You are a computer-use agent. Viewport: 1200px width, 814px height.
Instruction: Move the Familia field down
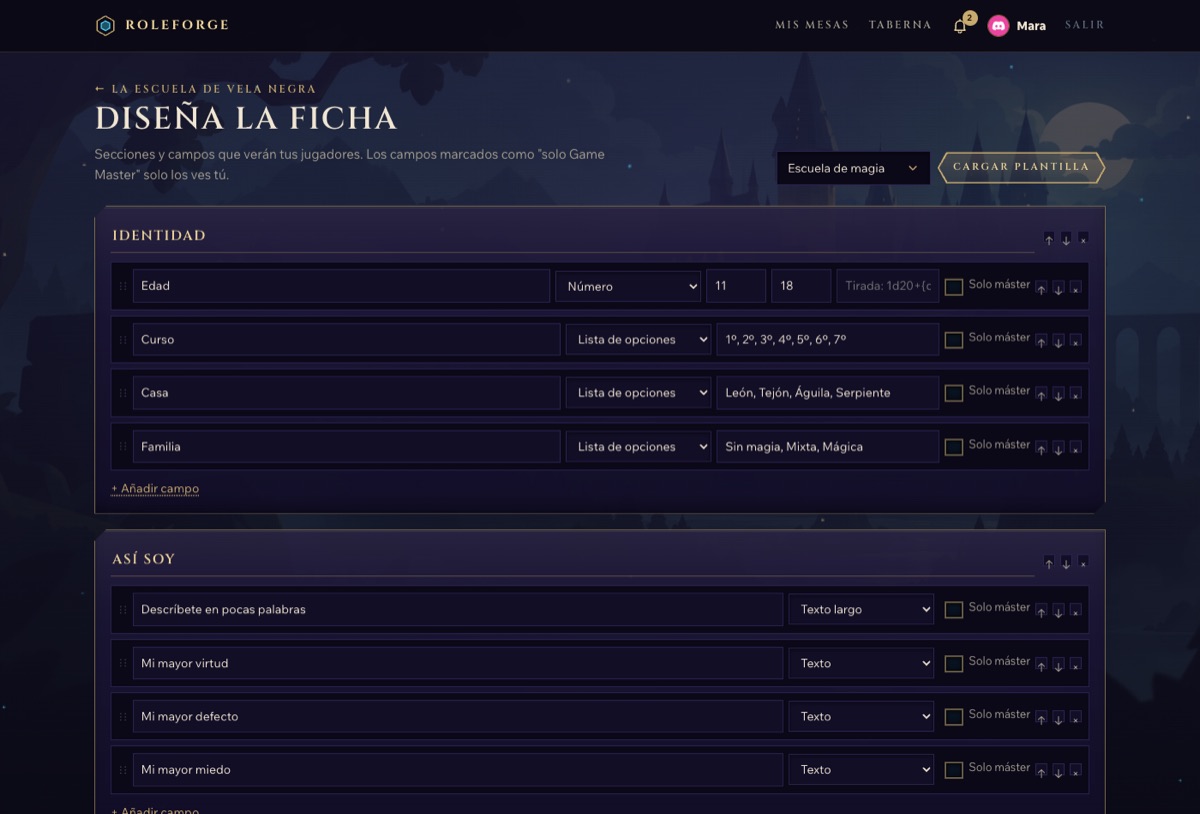(x=1058, y=448)
